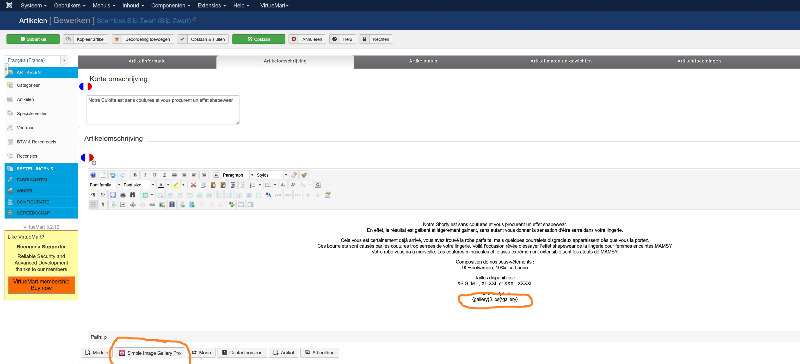Open the Font family dropdown
Screen dimensions: 800x364
[105, 185]
